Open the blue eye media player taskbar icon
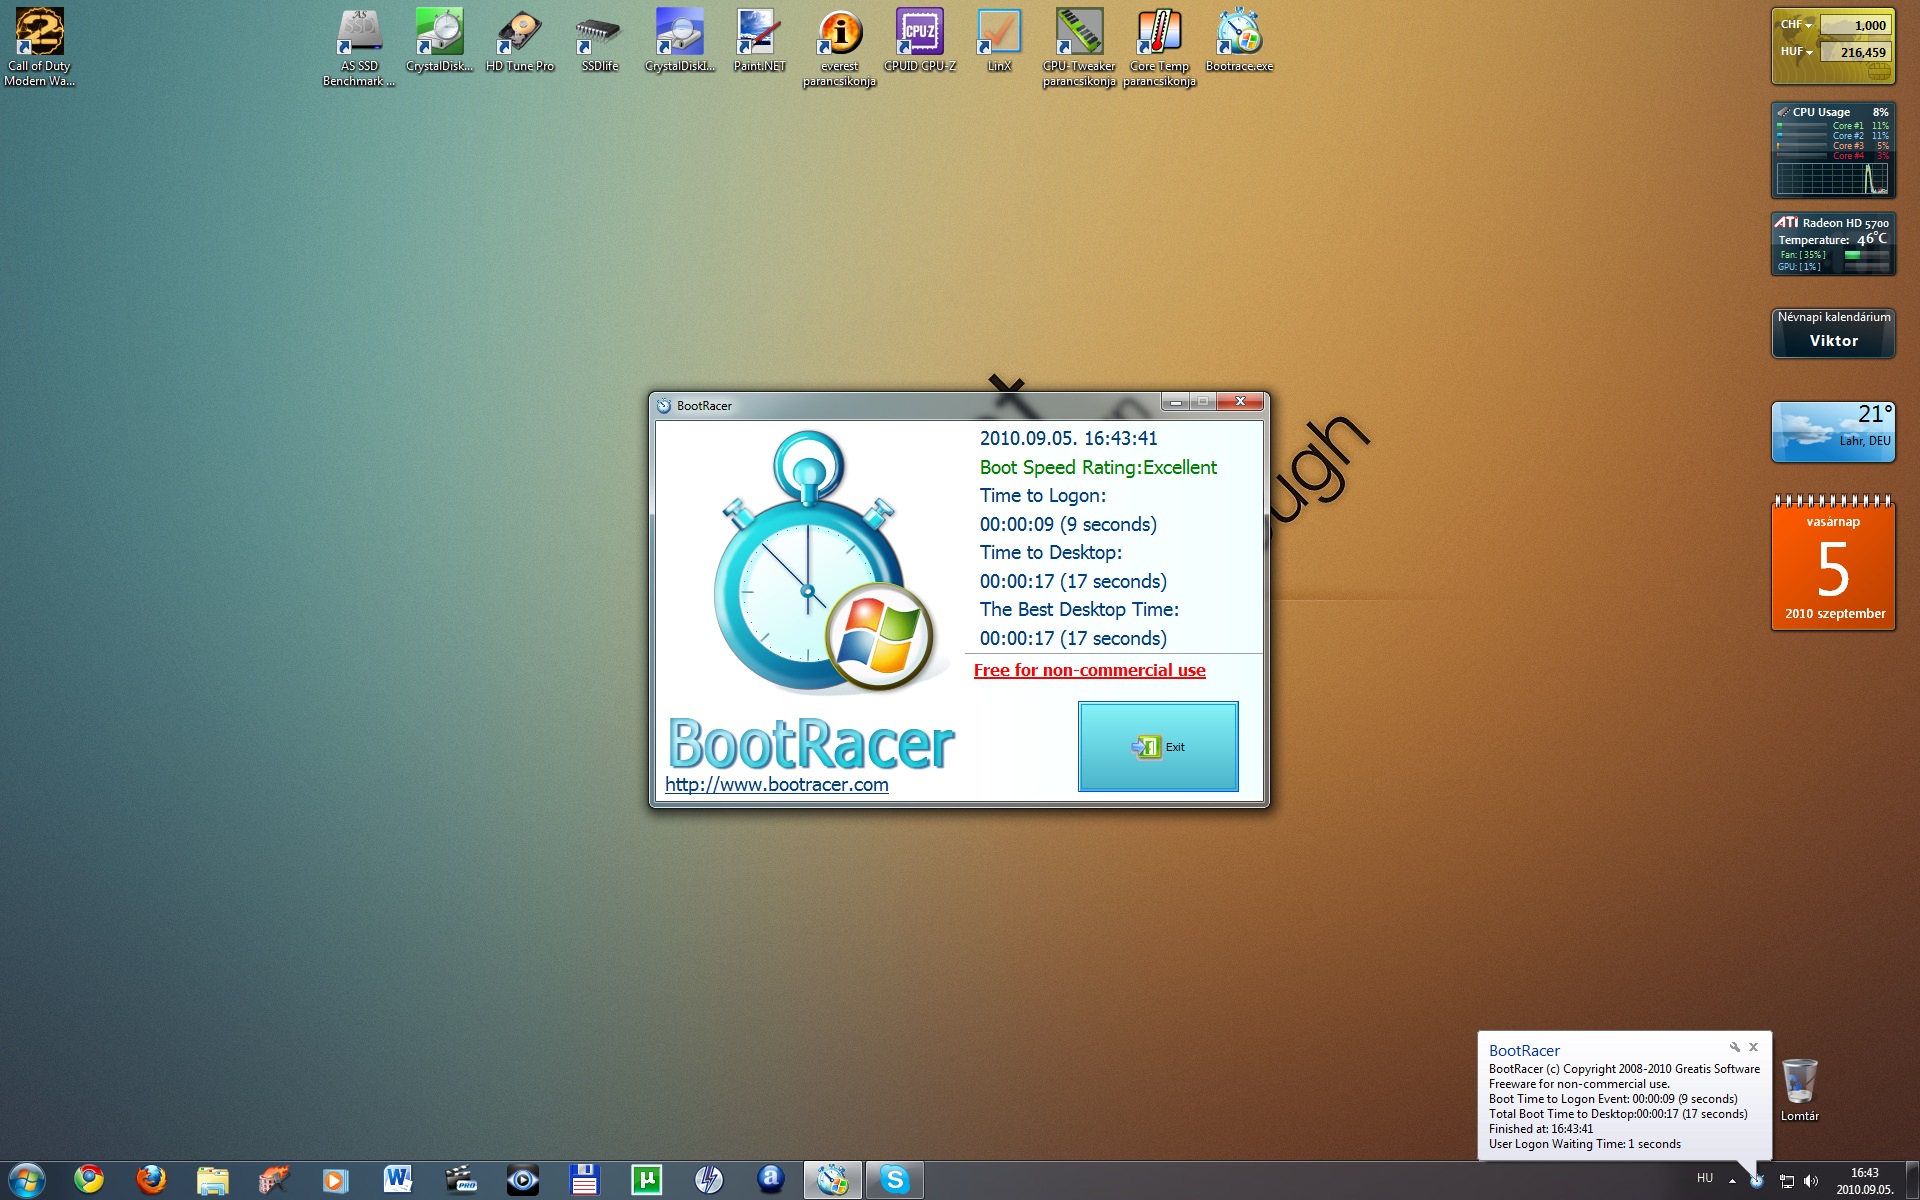1920x1200 pixels. (x=522, y=1180)
